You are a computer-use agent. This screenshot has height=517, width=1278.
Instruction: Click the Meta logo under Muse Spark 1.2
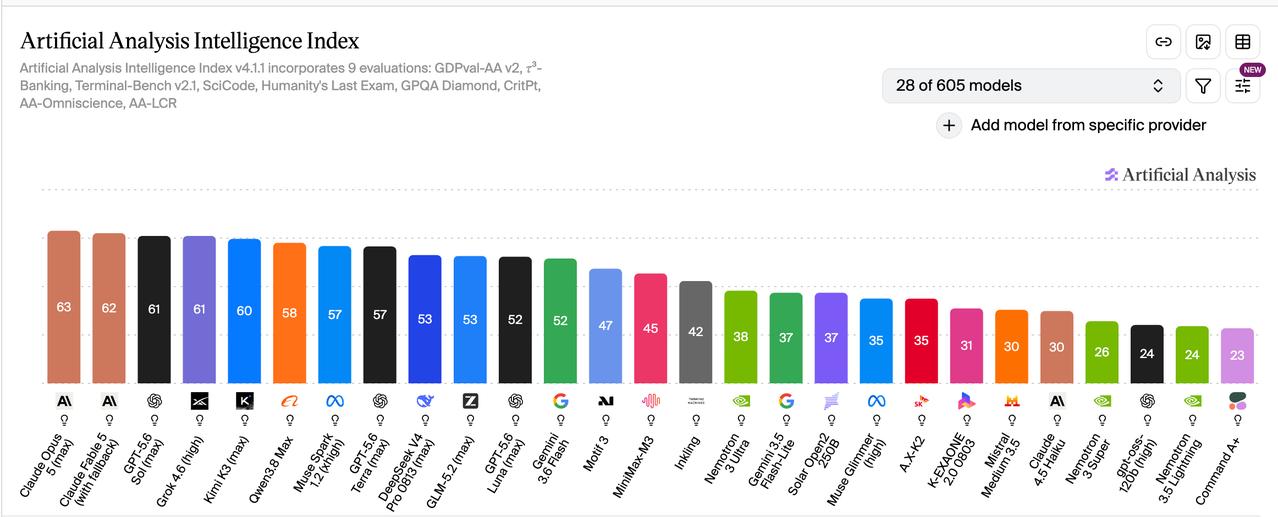click(x=335, y=400)
